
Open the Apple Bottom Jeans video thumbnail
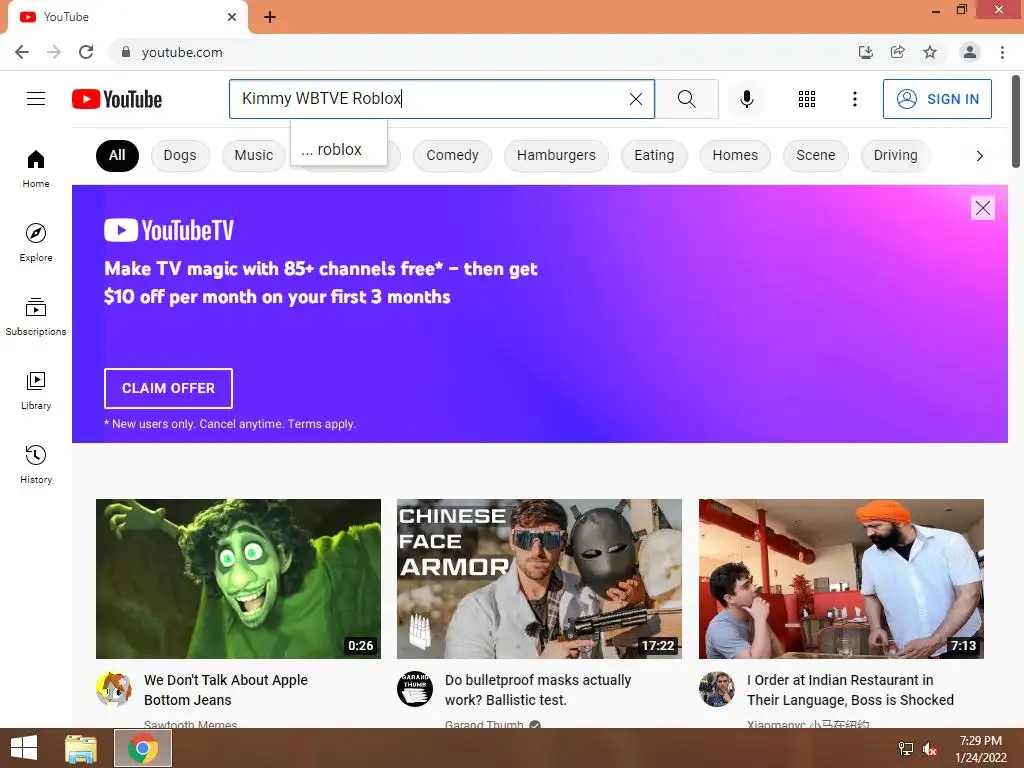(238, 579)
